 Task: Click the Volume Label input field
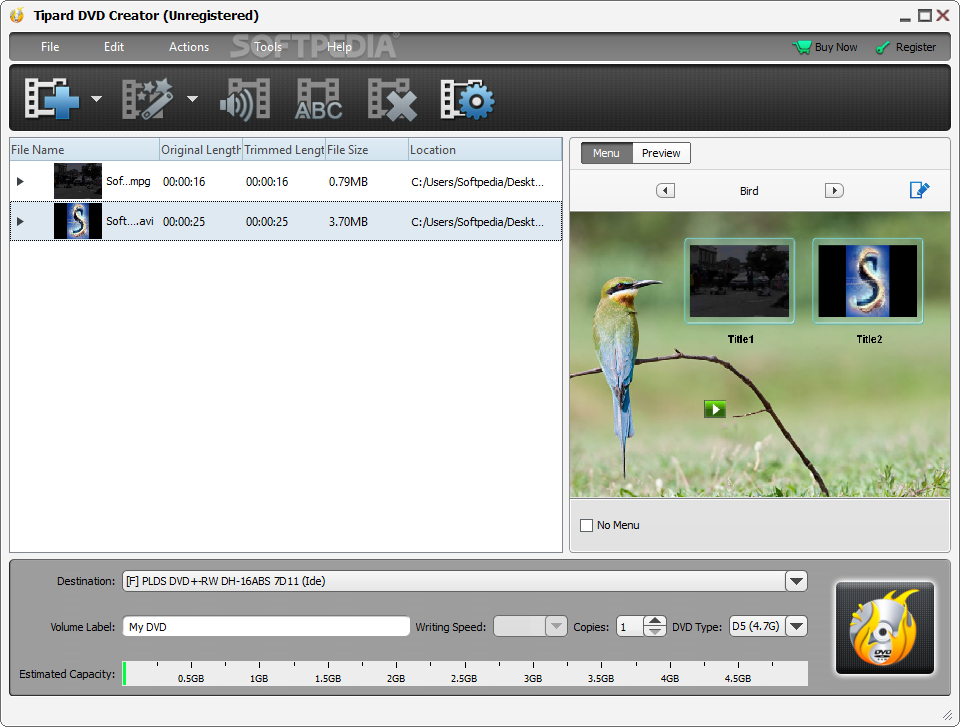click(x=266, y=627)
